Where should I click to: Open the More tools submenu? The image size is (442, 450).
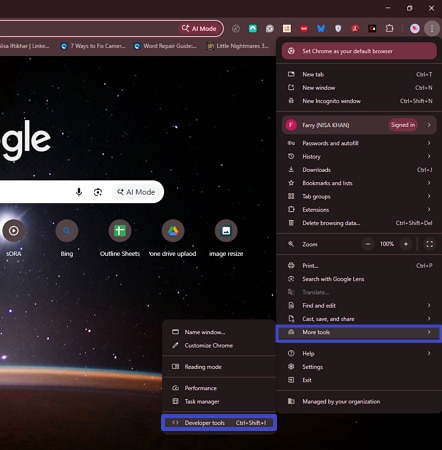[359, 332]
